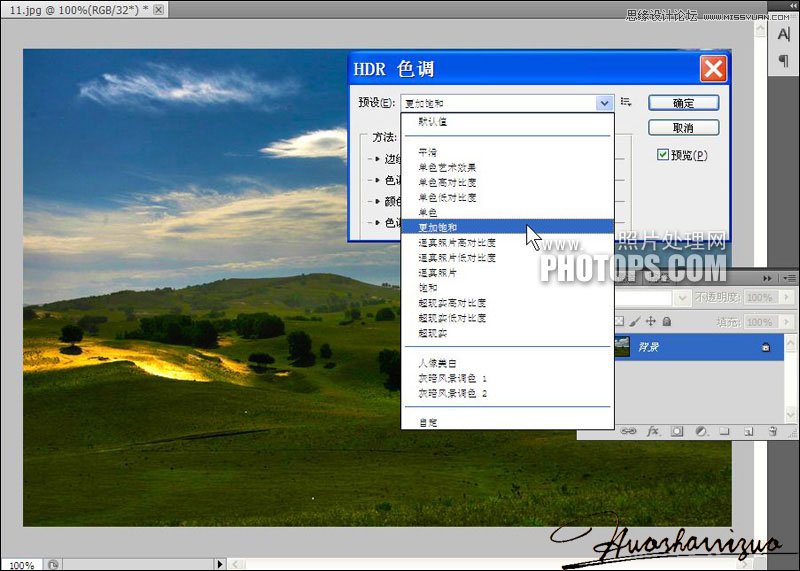Select the 背景 layer row

699,347
